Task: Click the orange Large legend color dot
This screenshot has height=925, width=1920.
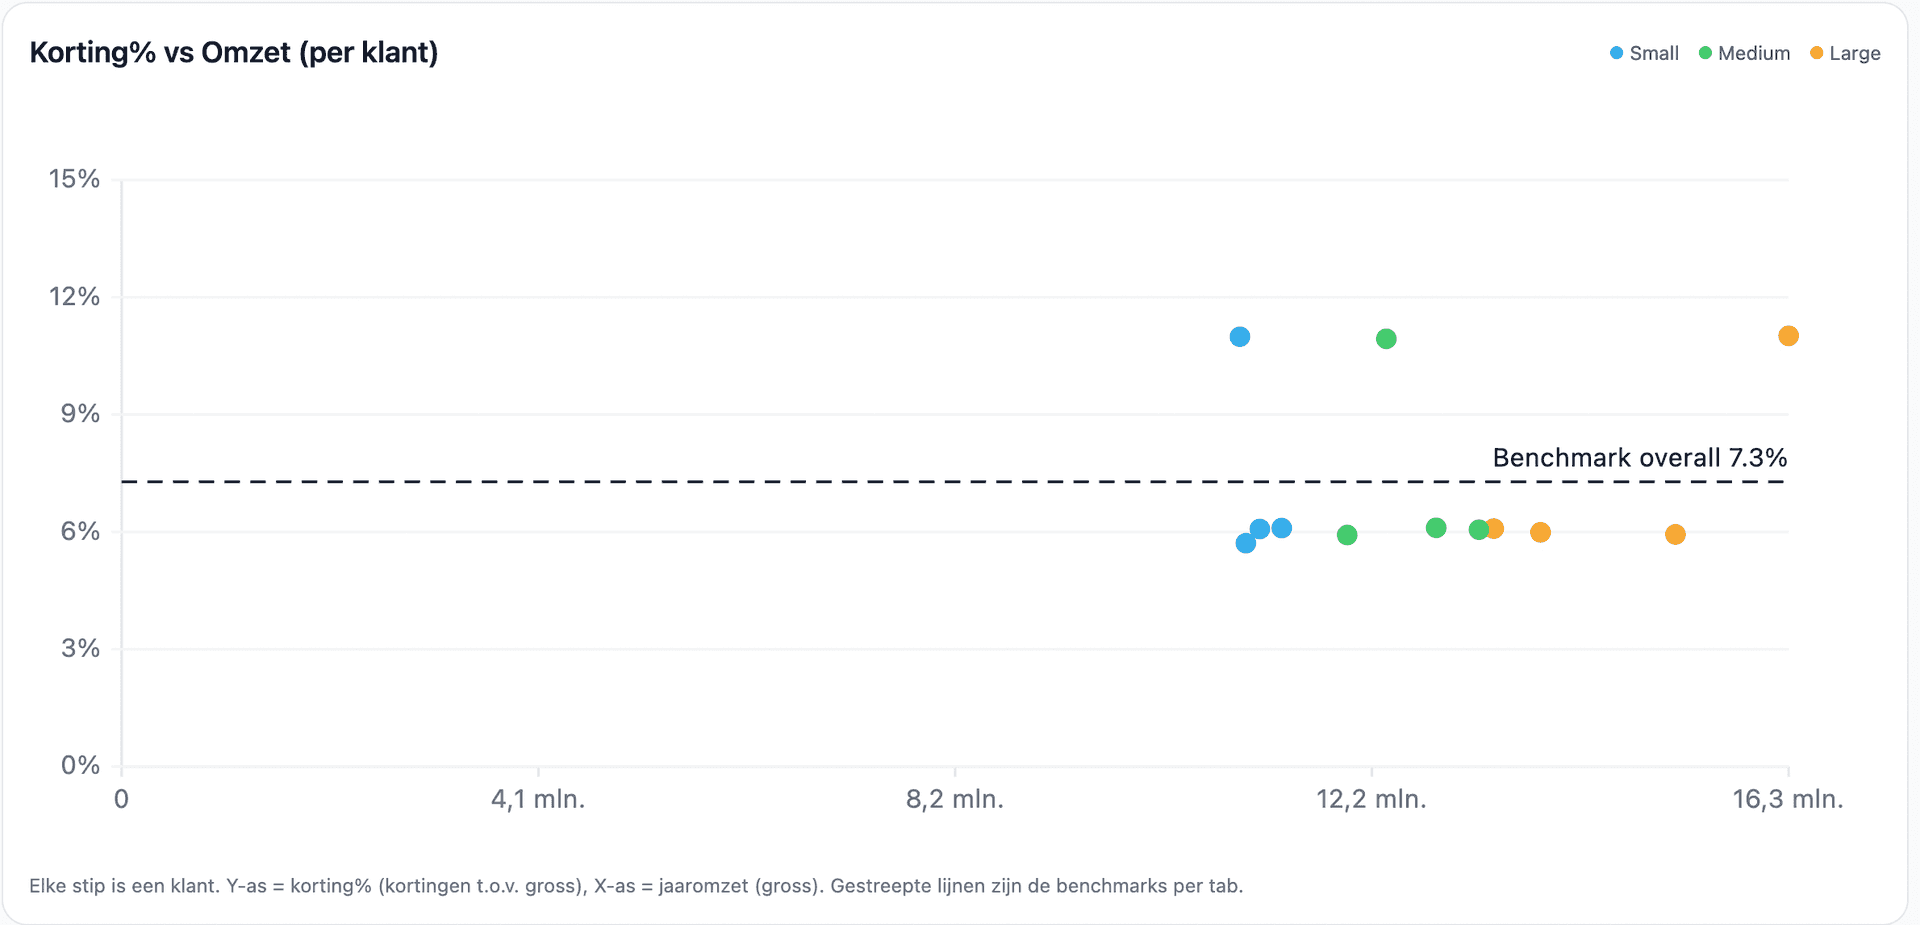Action: click(x=1816, y=53)
